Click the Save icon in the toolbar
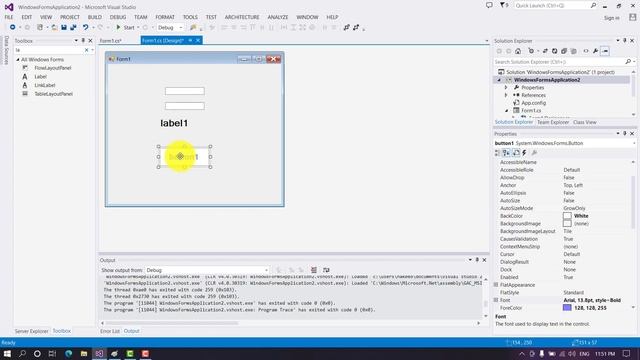This screenshot has width=640, height=360. point(64,27)
